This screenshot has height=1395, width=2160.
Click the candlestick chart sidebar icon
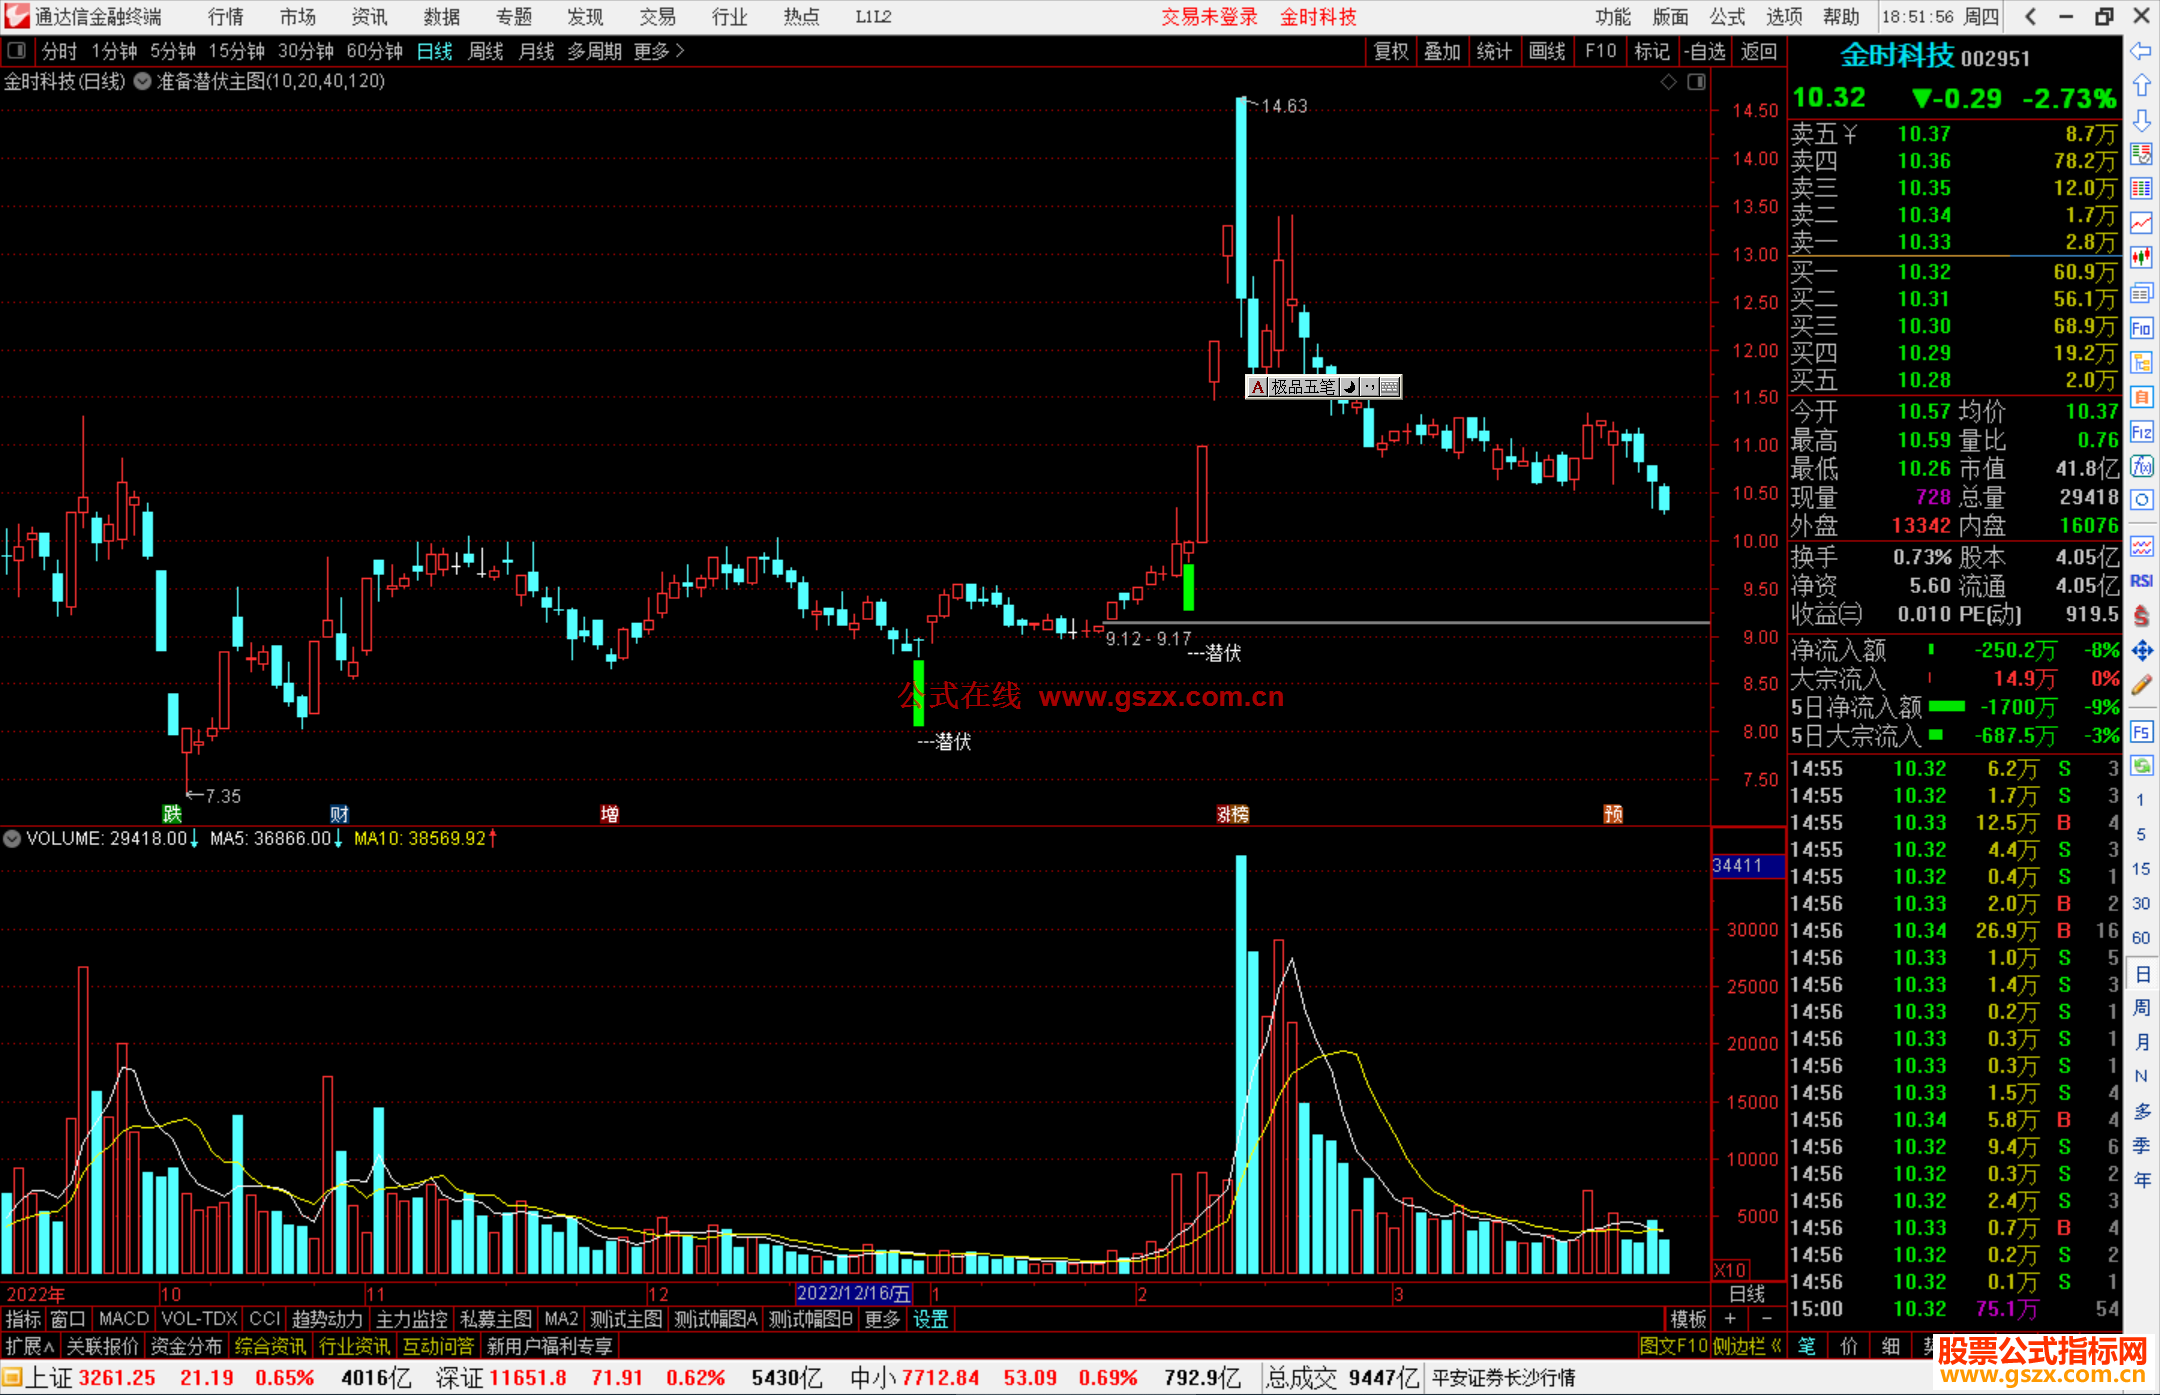click(2141, 257)
